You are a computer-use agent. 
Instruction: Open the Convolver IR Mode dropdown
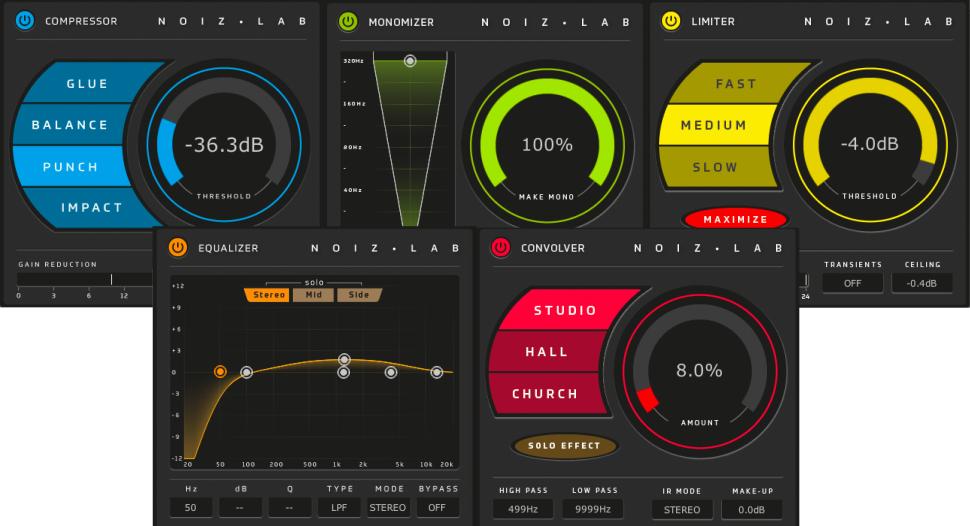[x=682, y=509]
